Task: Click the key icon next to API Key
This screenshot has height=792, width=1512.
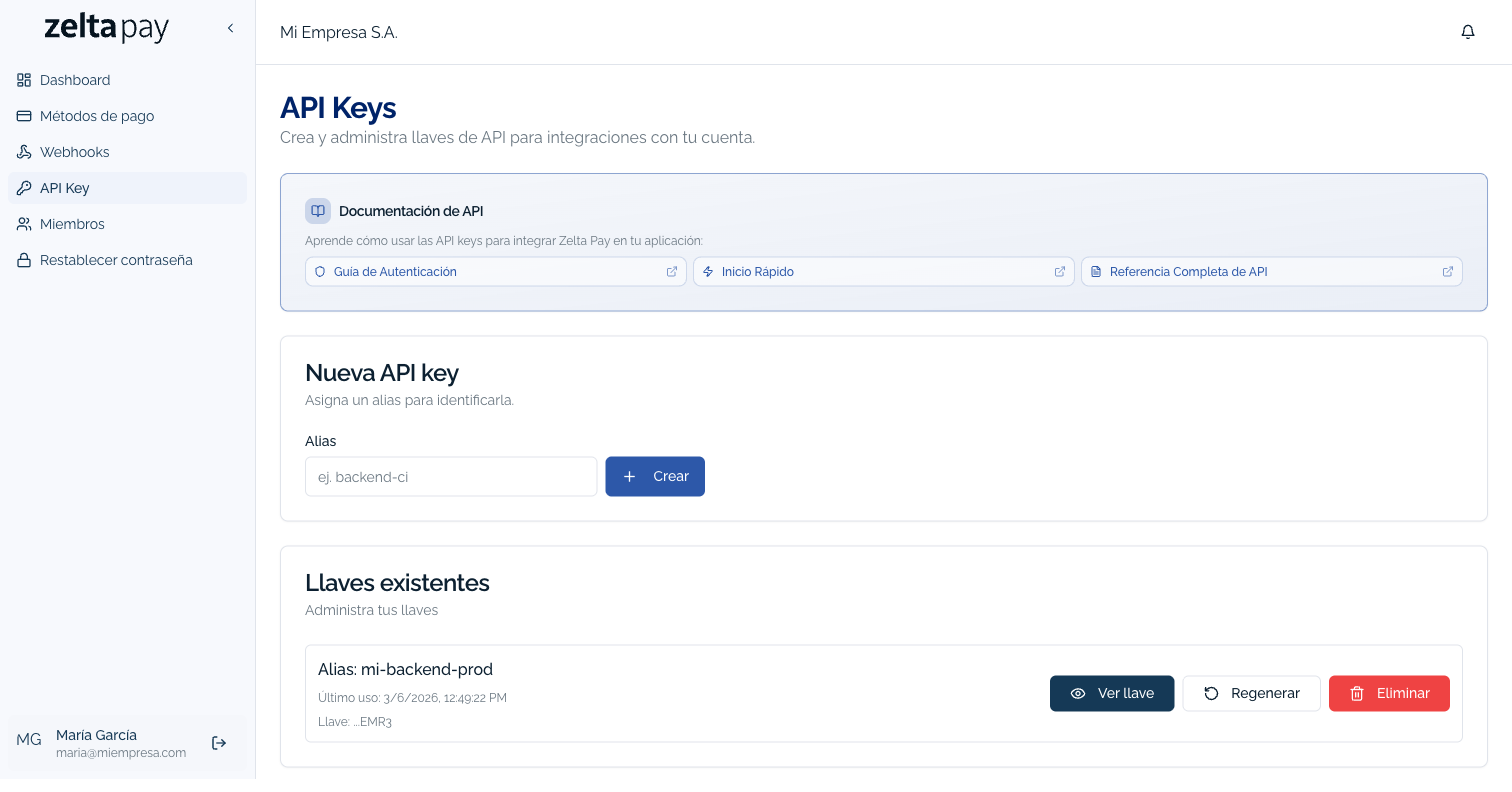Action: pos(23,188)
